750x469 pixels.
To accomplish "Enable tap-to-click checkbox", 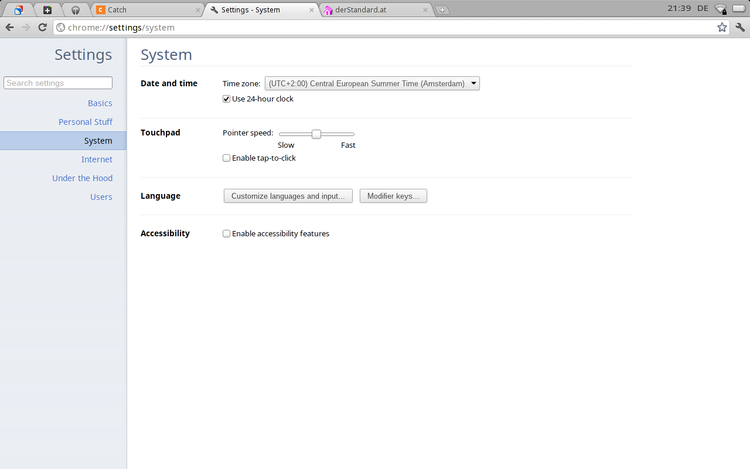I will [226, 158].
